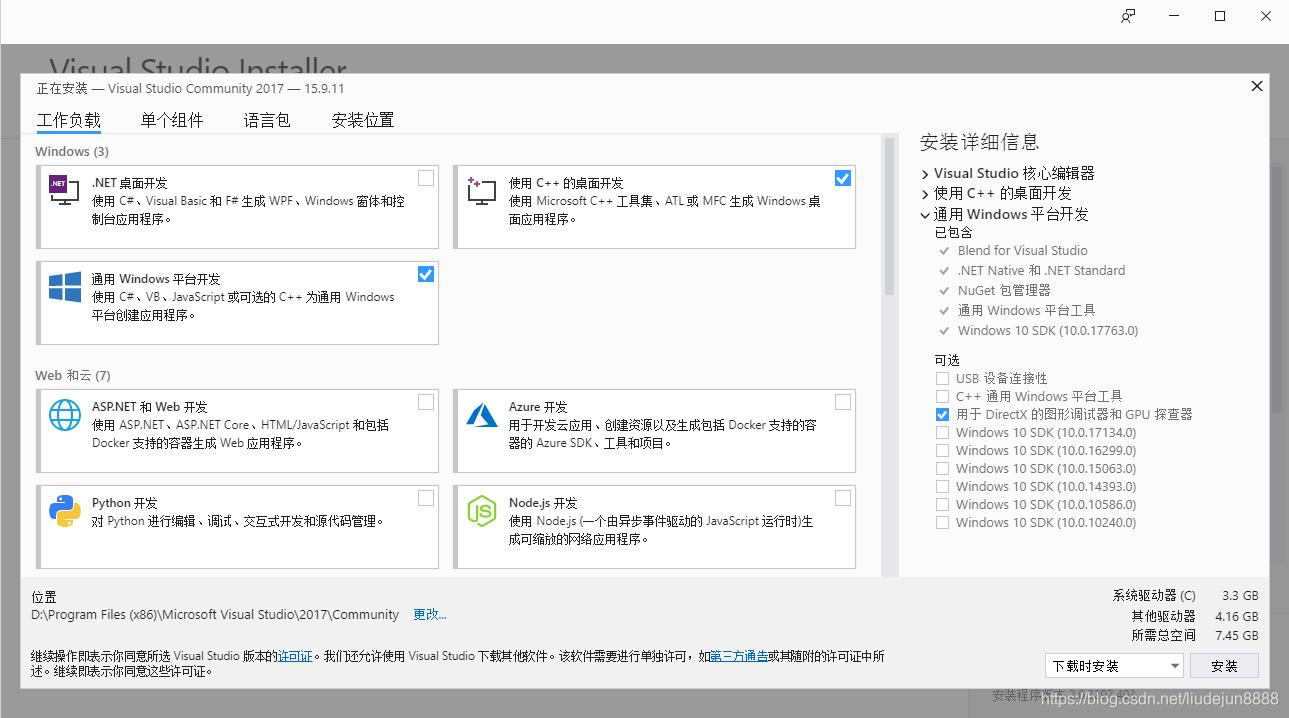Click the 安装详细信息 heading

click(x=979, y=142)
